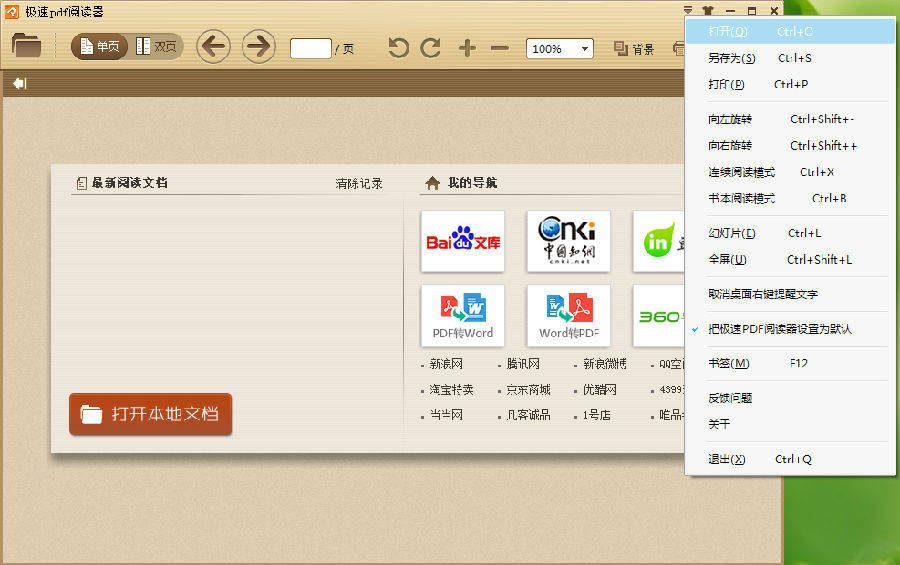The image size is (900, 565).
Task: Click the open folder icon in toolbar
Action: 26,46
